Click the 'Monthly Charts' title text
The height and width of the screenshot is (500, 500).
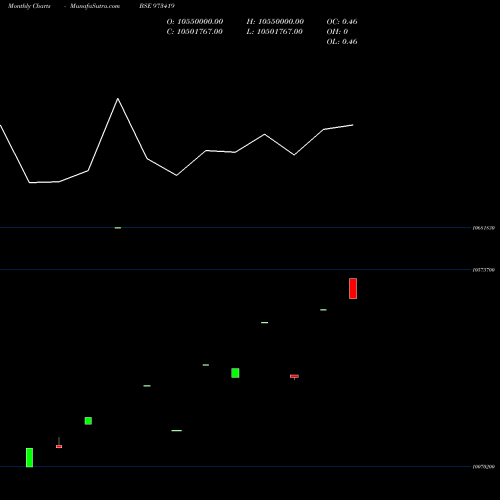pyautogui.click(x=29, y=6)
